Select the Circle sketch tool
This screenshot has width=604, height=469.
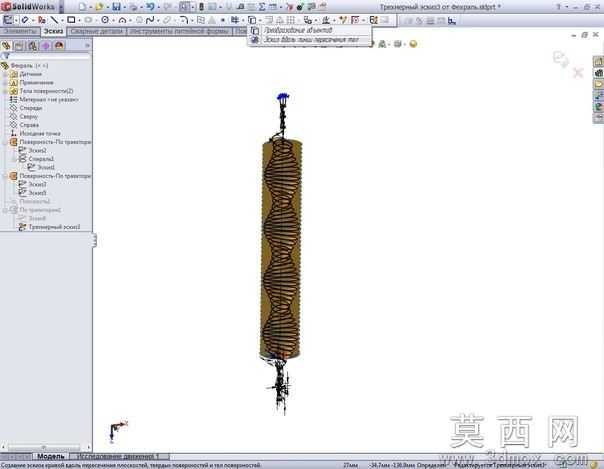coord(105,20)
